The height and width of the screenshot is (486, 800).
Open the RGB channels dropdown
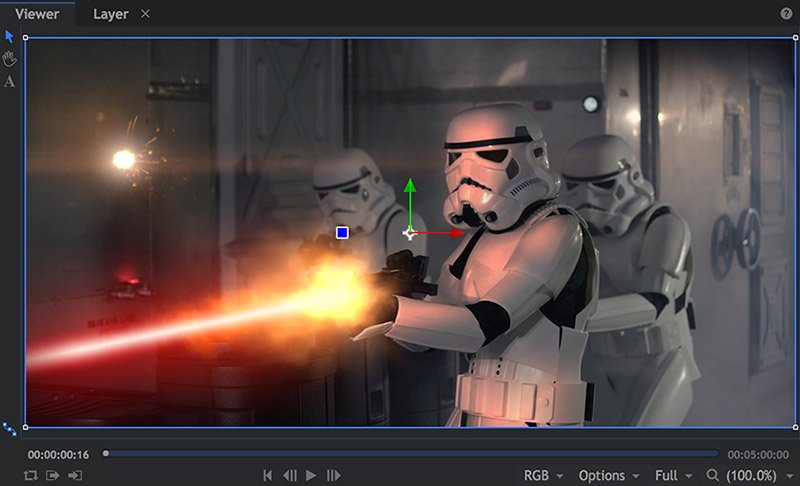[543, 475]
